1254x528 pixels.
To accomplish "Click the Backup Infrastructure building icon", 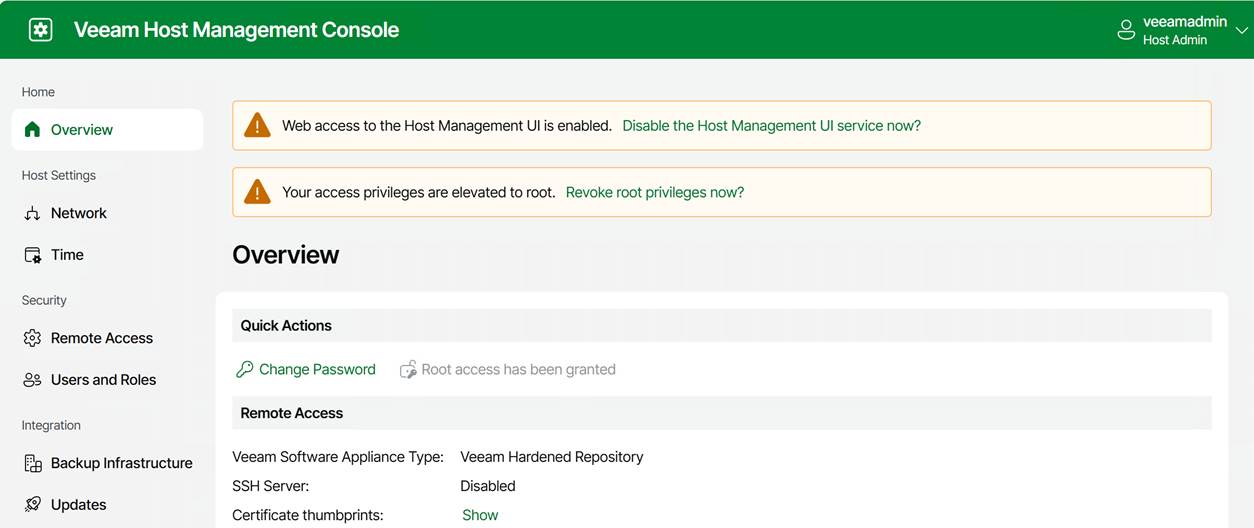I will 32,463.
